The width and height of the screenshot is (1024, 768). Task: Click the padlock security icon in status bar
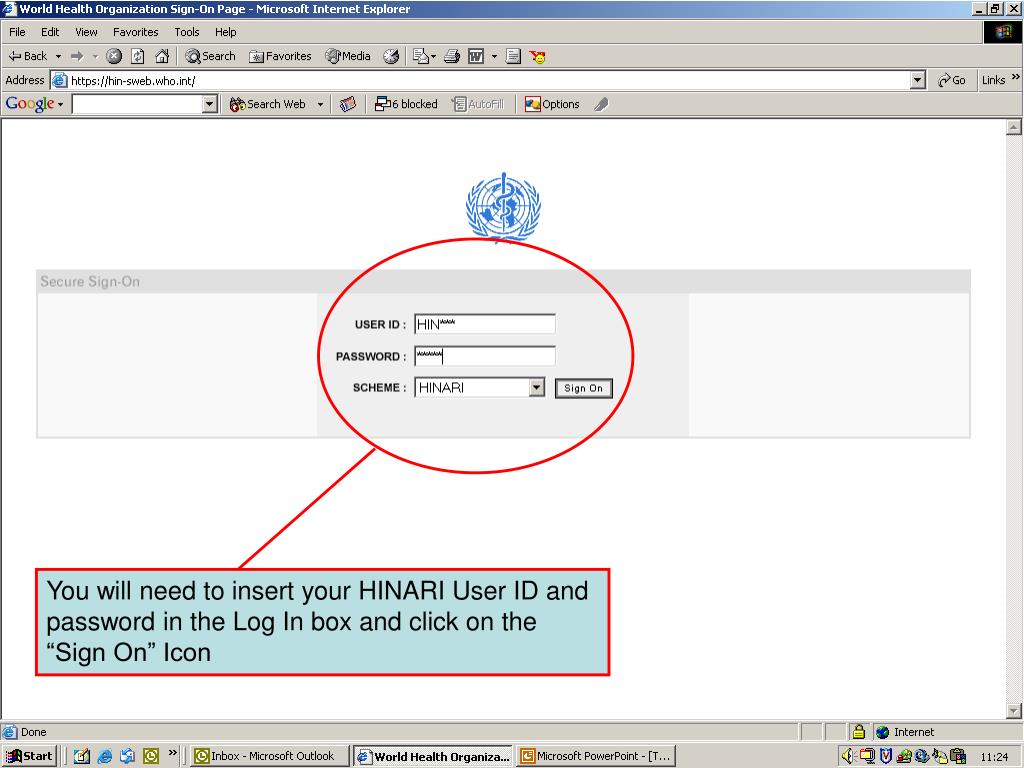[x=859, y=731]
